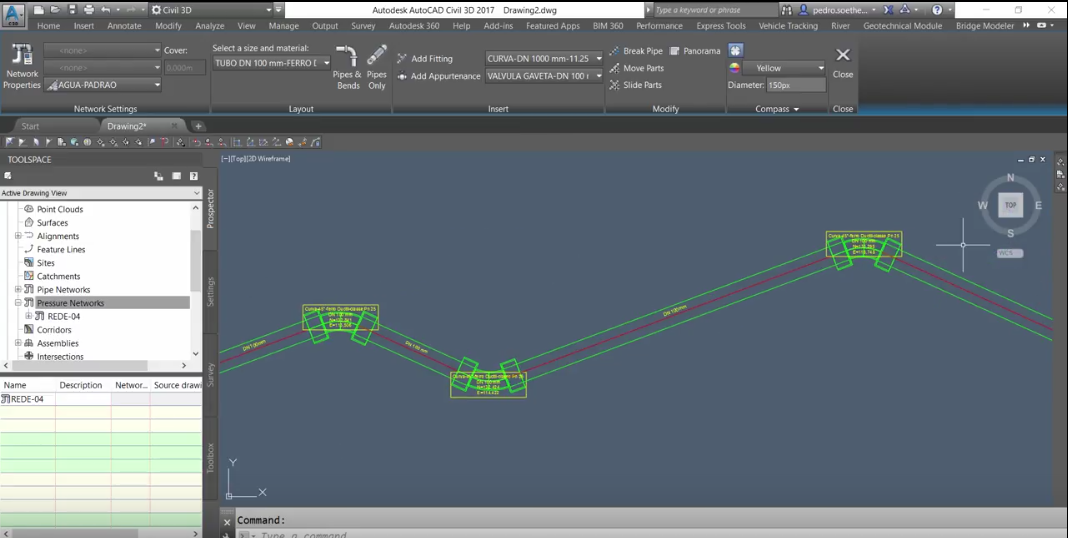Open the Analyze ribbon tab
The image size is (1068, 538).
point(210,26)
